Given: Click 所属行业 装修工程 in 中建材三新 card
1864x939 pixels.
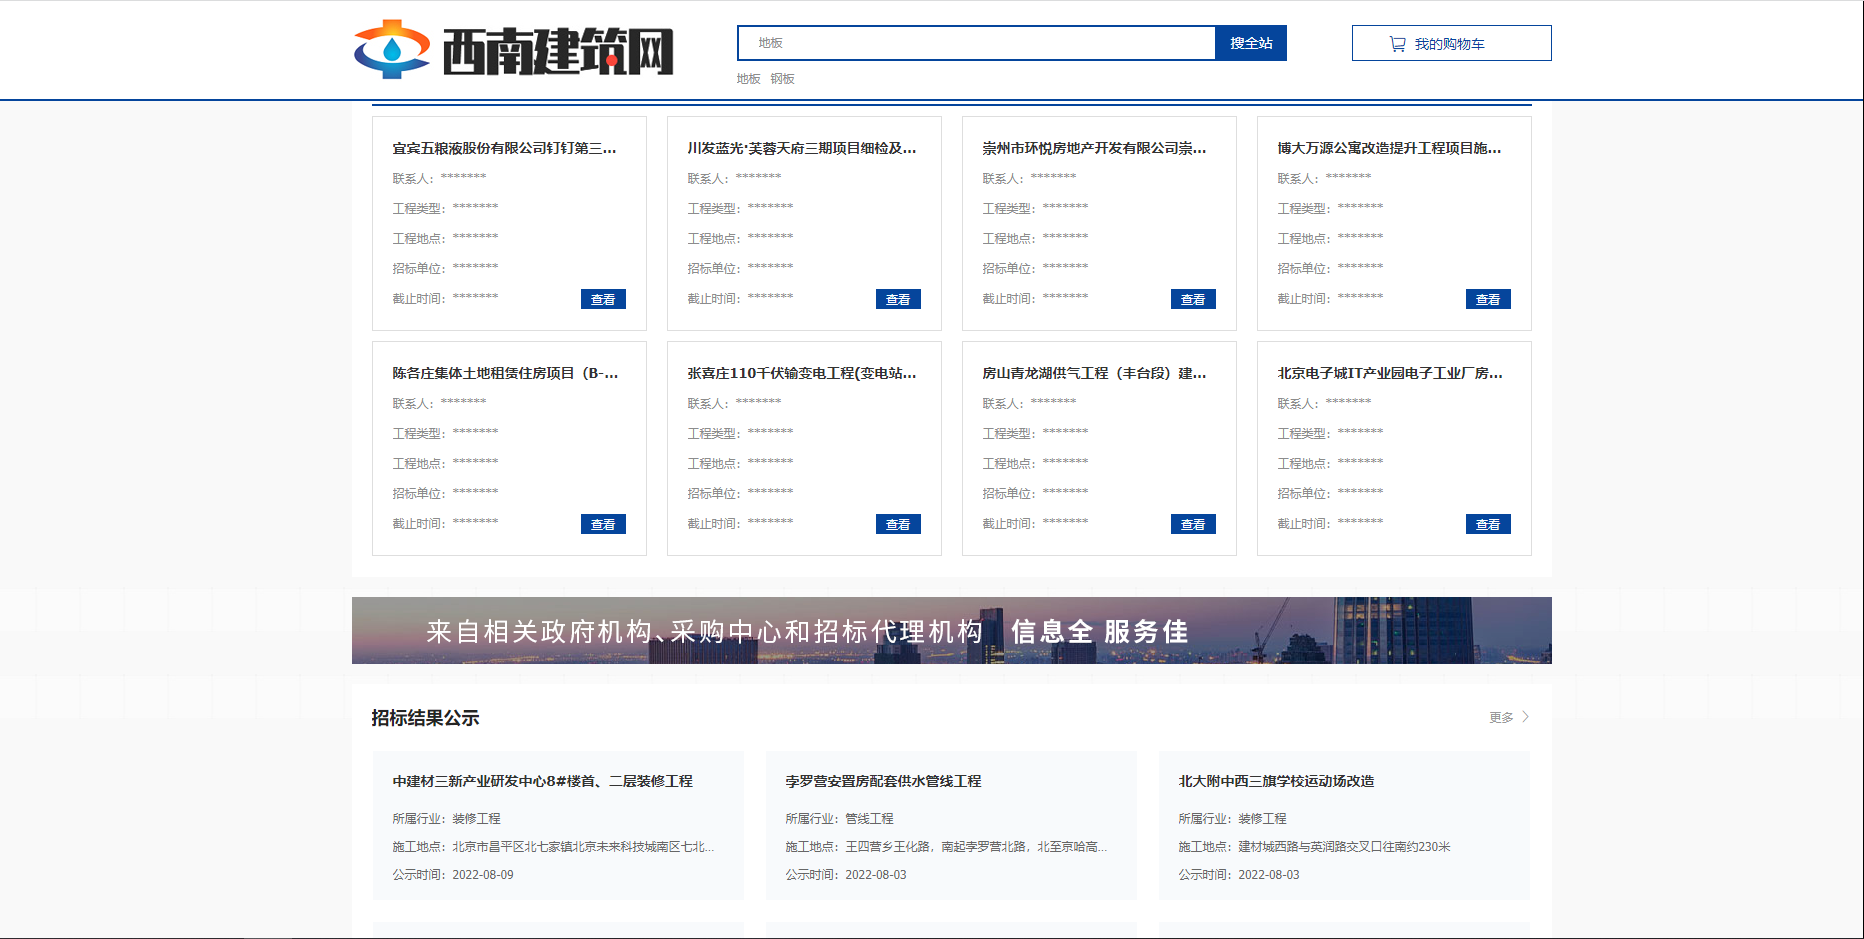Looking at the screenshot, I should [446, 819].
